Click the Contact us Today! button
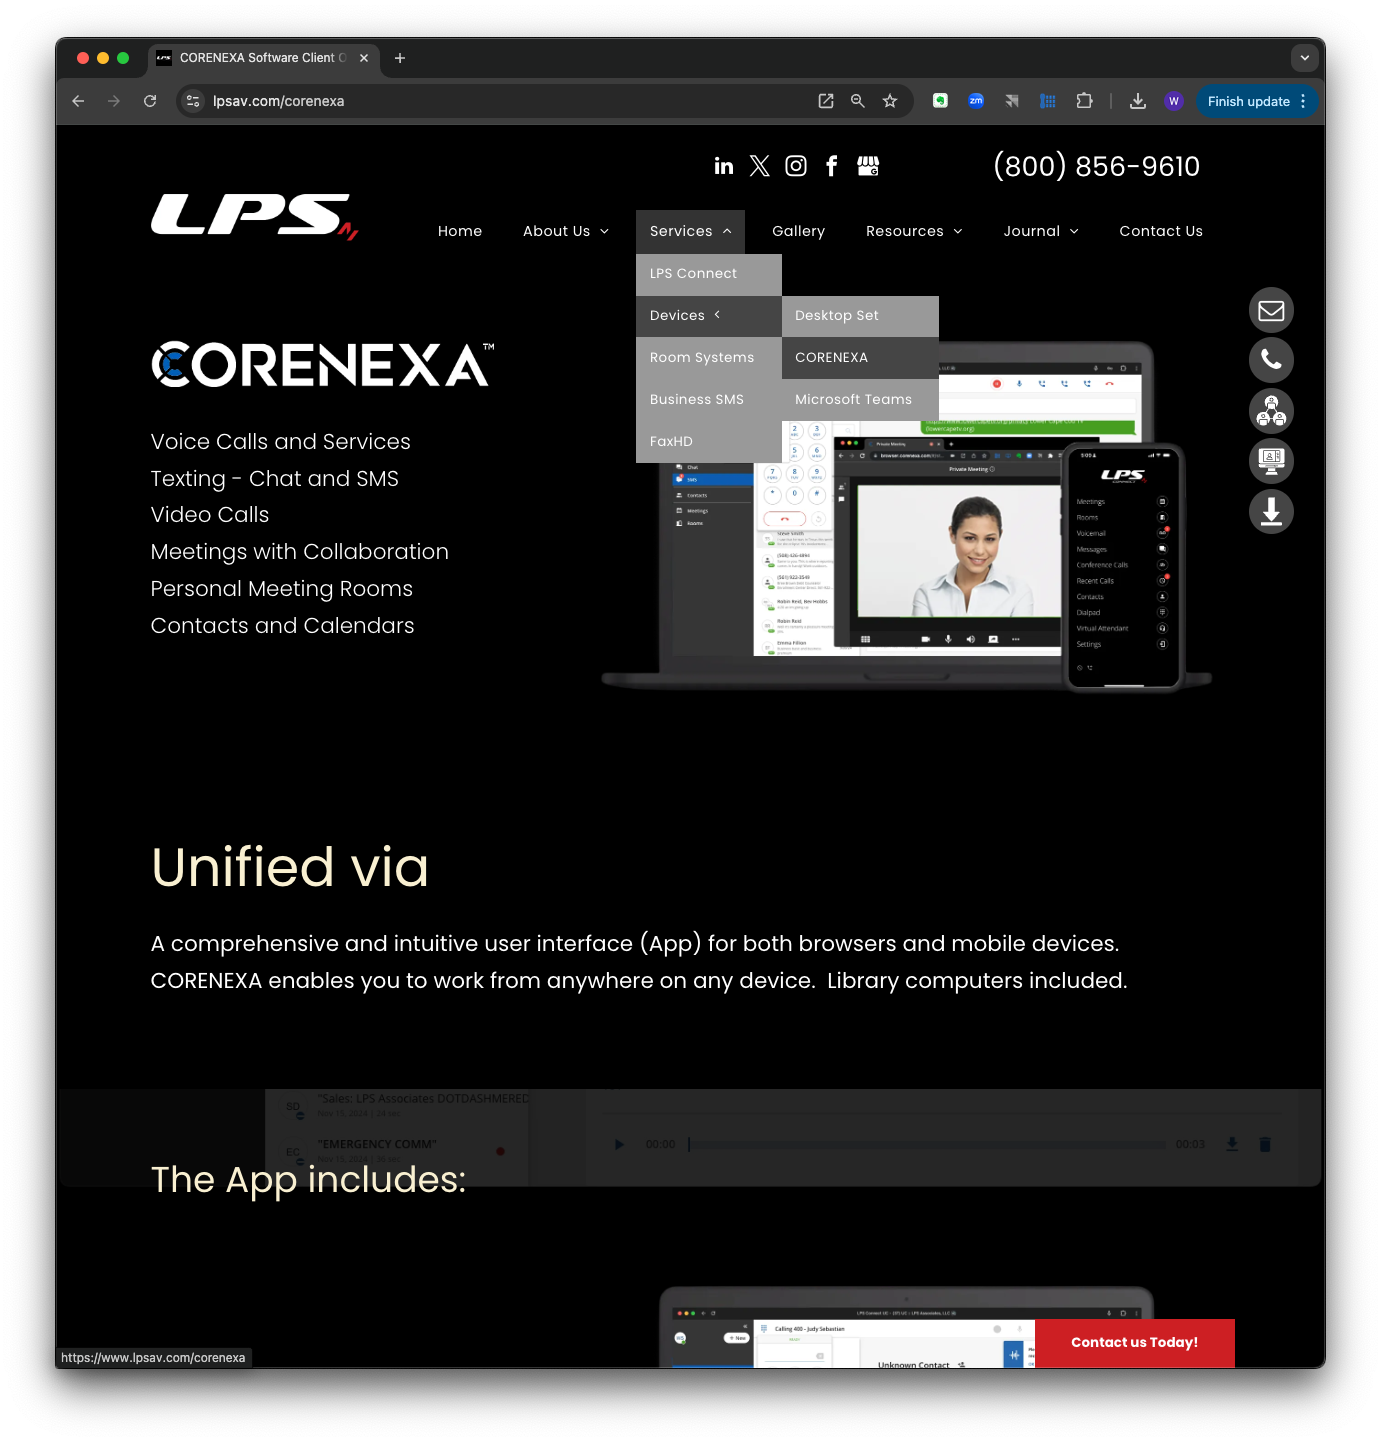 1134,1342
